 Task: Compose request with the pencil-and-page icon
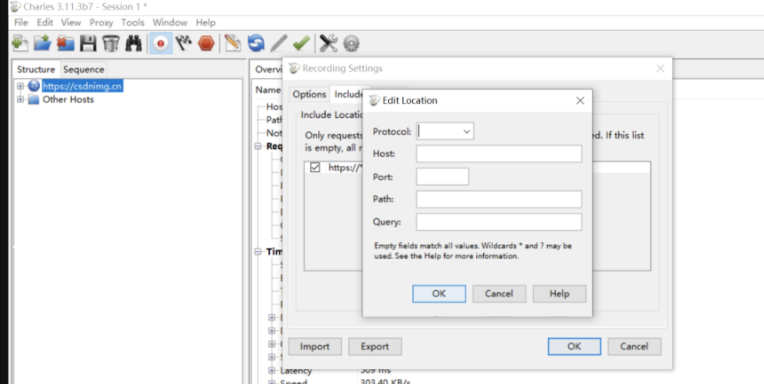[233, 43]
